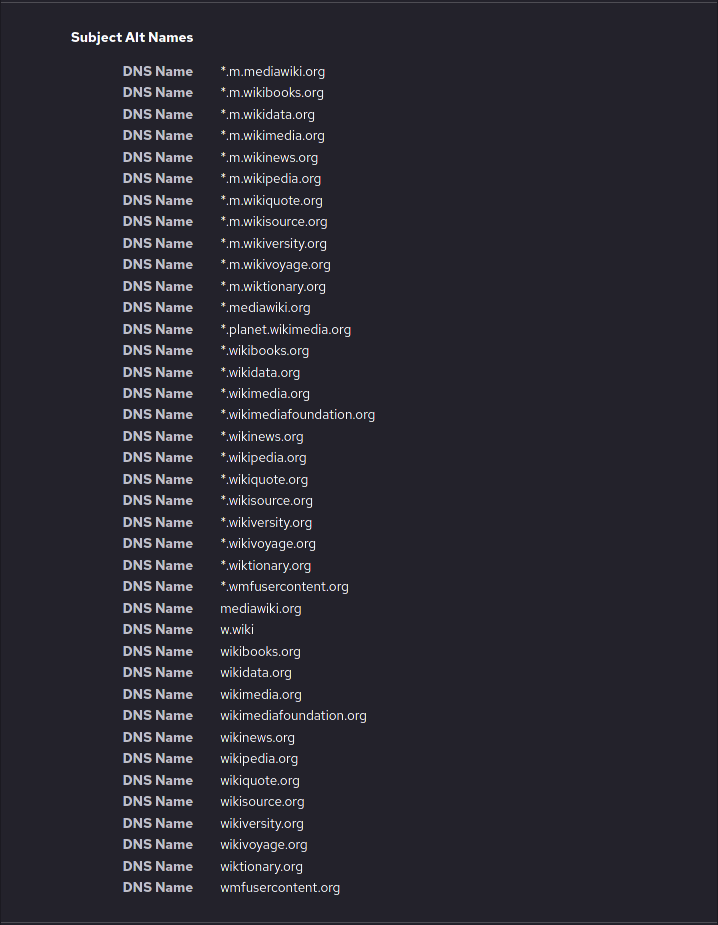718x925 pixels.
Task: Click the *.m.wiktionary.org value
Action: tap(273, 286)
